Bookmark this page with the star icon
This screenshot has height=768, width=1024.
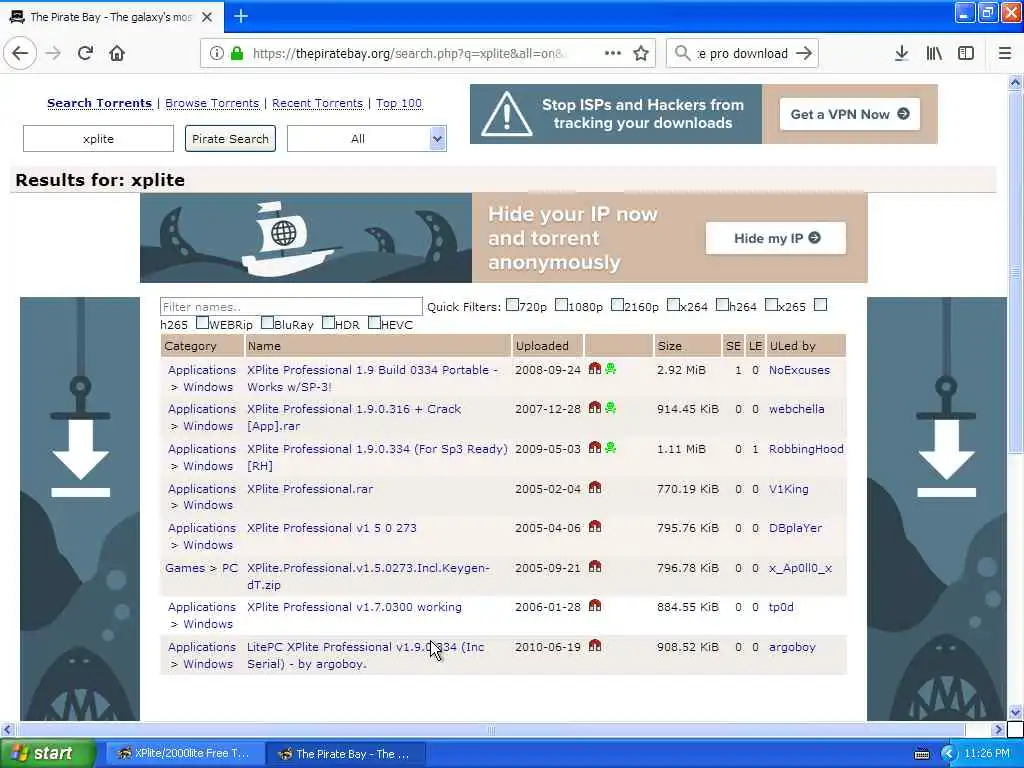coord(641,54)
